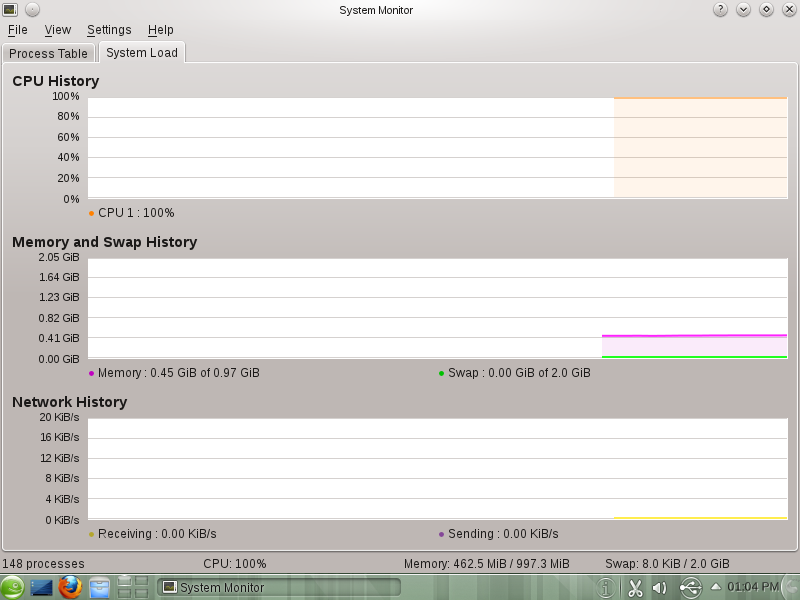Click the System Monitor taskbar entry
The height and width of the screenshot is (600, 800).
[x=279, y=588]
